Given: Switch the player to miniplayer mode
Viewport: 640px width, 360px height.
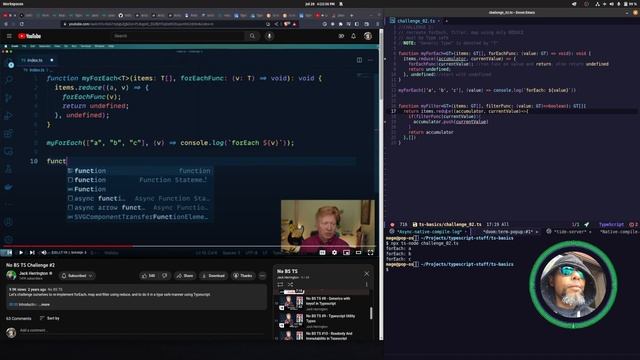Looking at the screenshot, I should [347, 253].
